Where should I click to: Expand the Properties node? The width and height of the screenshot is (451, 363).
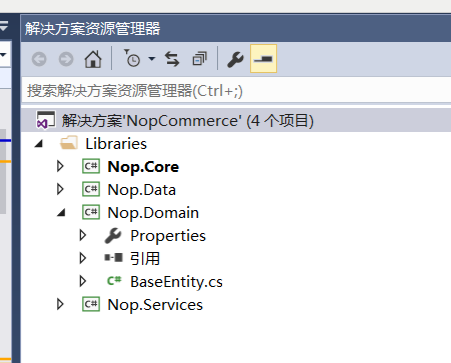(x=83, y=235)
